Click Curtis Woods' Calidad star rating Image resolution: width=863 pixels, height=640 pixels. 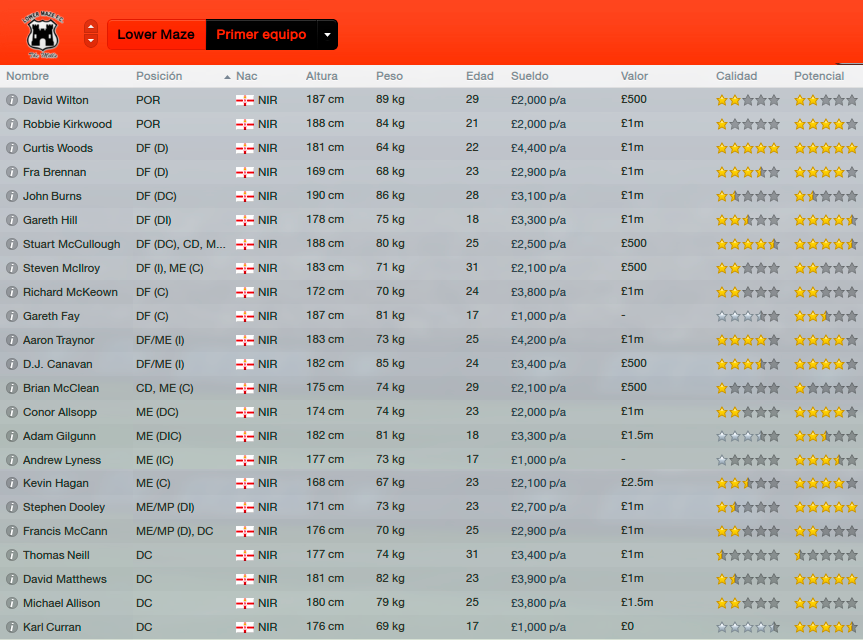click(747, 148)
